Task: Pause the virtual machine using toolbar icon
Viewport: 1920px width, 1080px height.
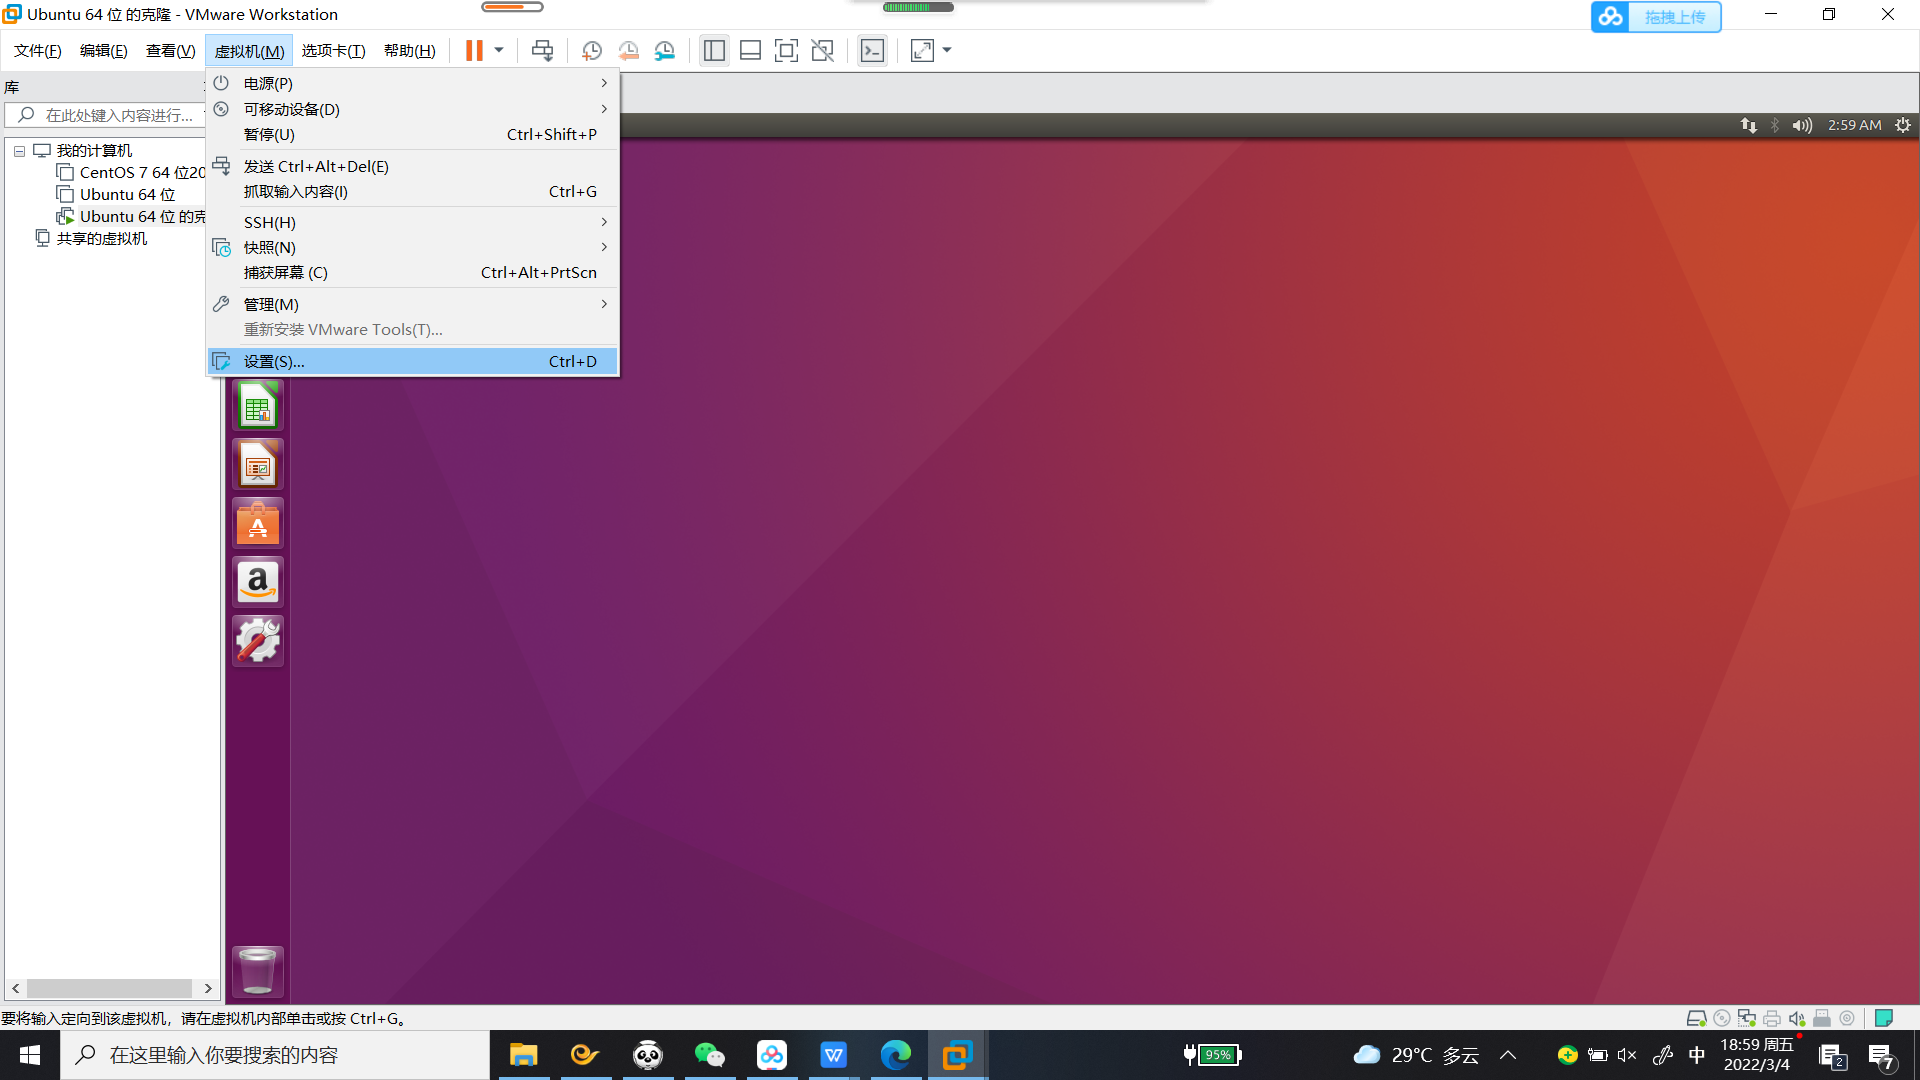Action: coord(473,50)
